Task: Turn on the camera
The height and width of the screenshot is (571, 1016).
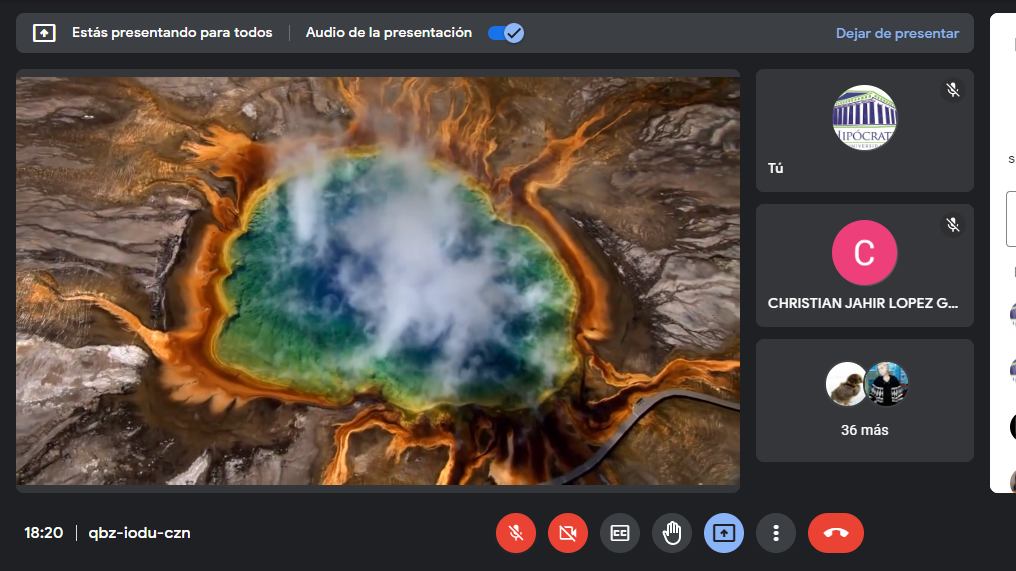Action: (x=568, y=533)
